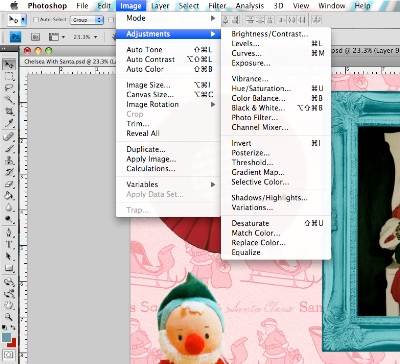Open the Photoshop application menu
Screen dimensions: 400x364
[x=47, y=6]
